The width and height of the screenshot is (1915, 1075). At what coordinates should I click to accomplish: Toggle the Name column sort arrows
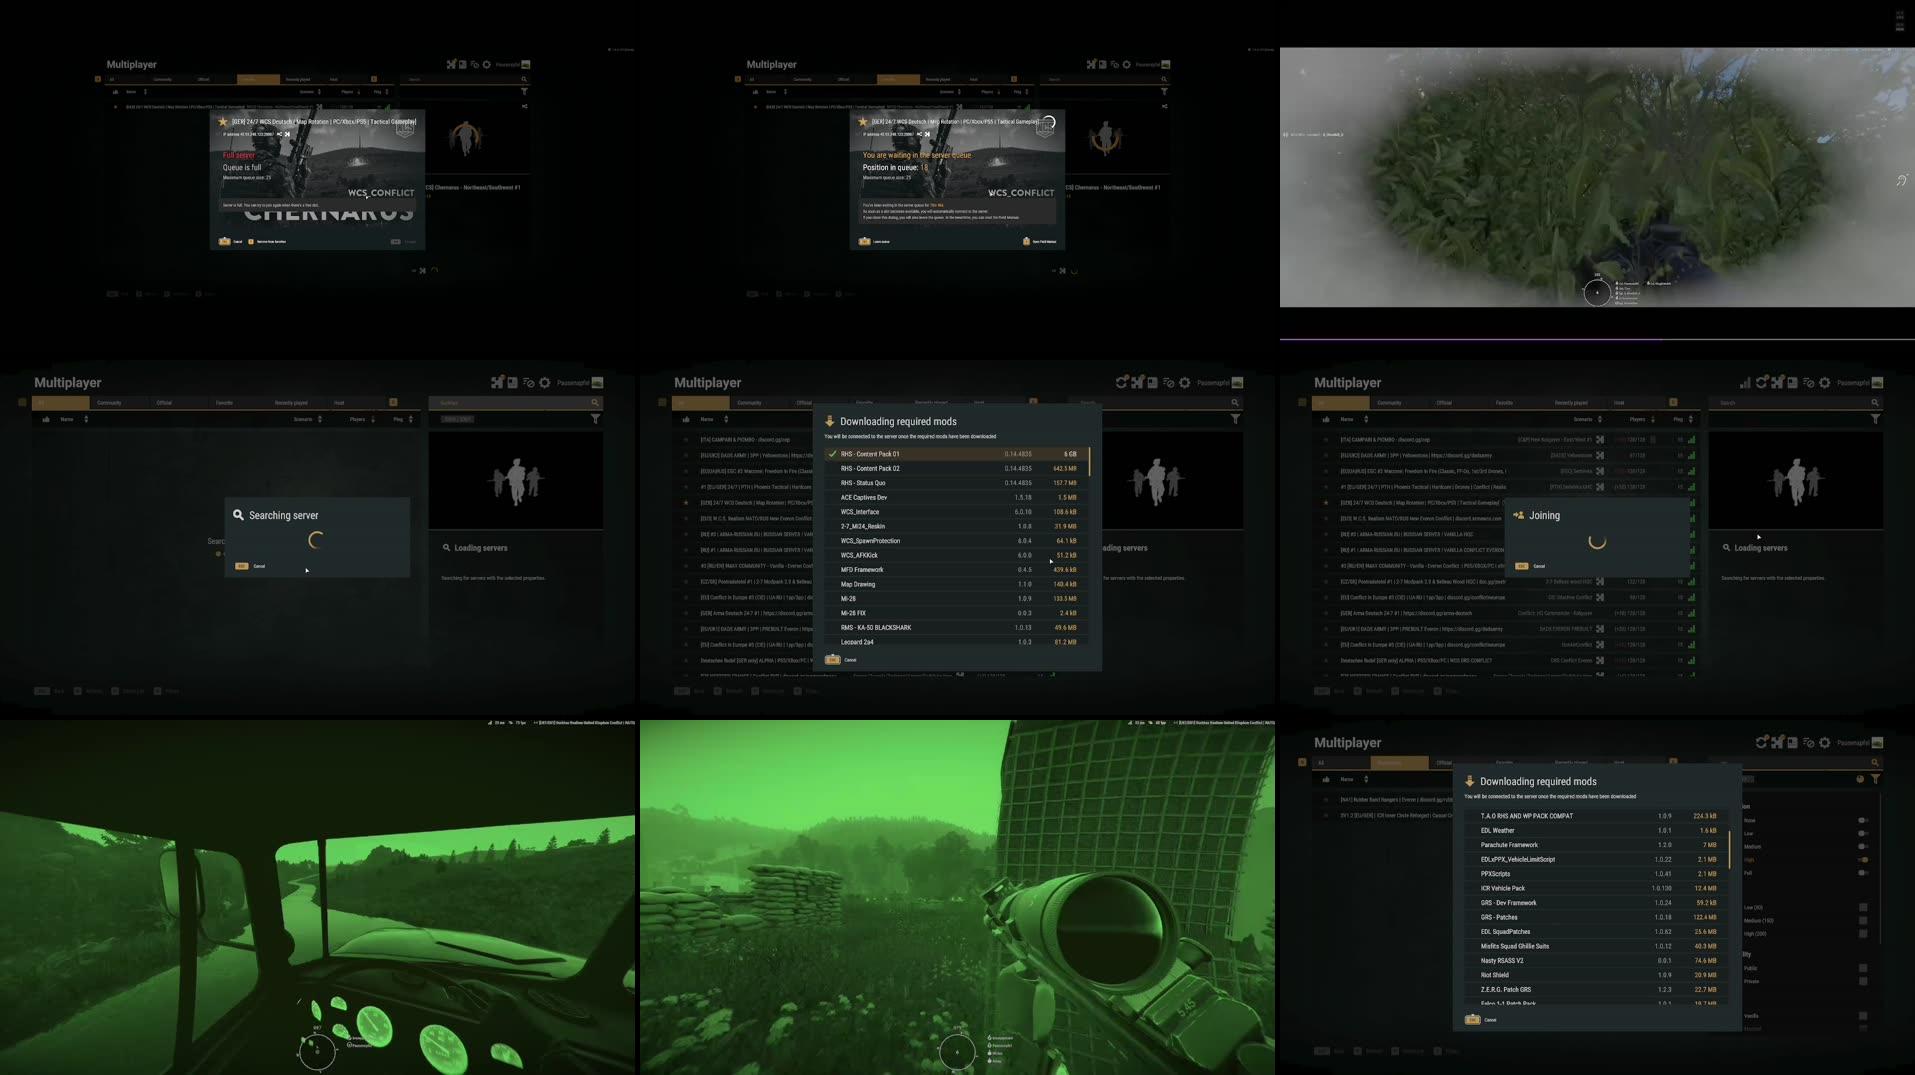(1366, 419)
